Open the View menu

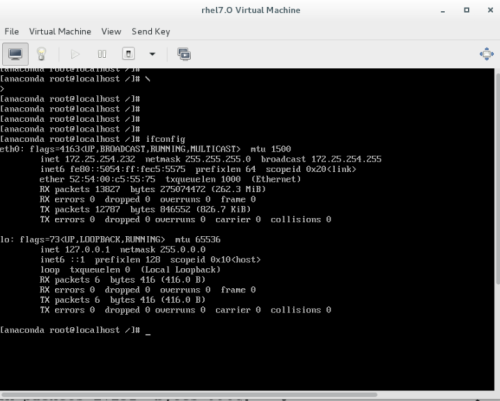point(111,32)
